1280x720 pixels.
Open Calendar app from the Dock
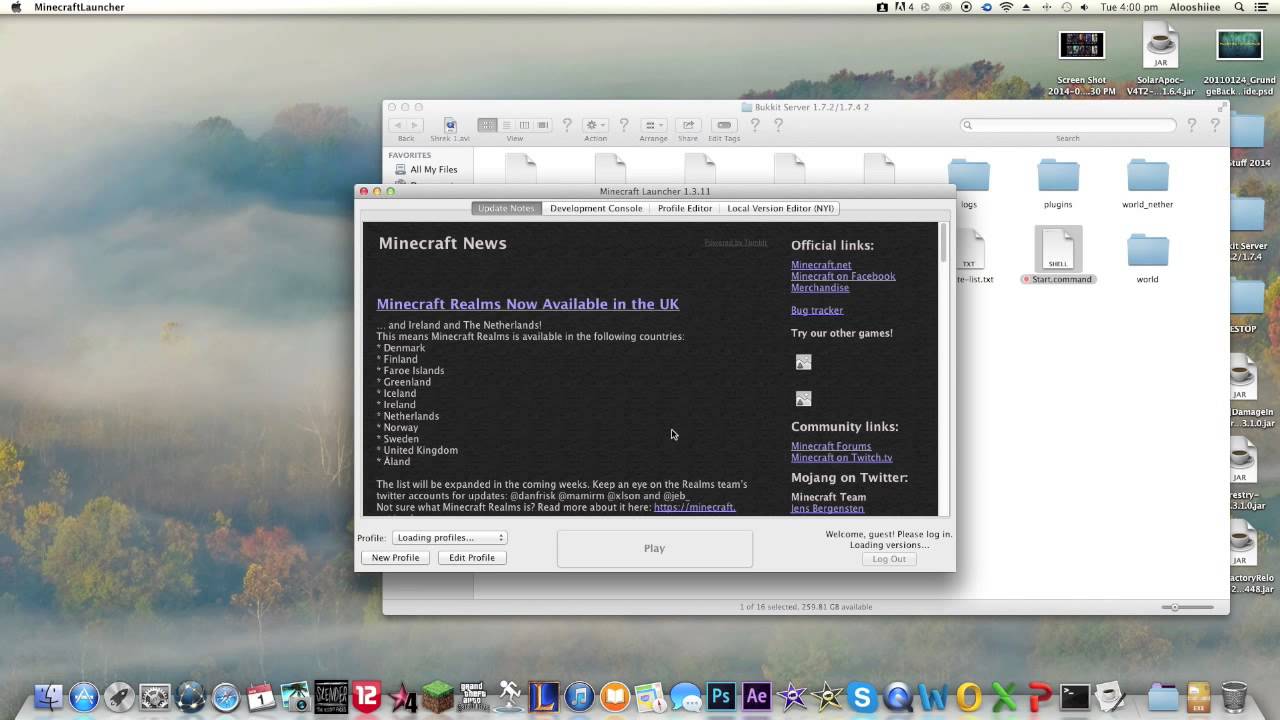pos(261,697)
